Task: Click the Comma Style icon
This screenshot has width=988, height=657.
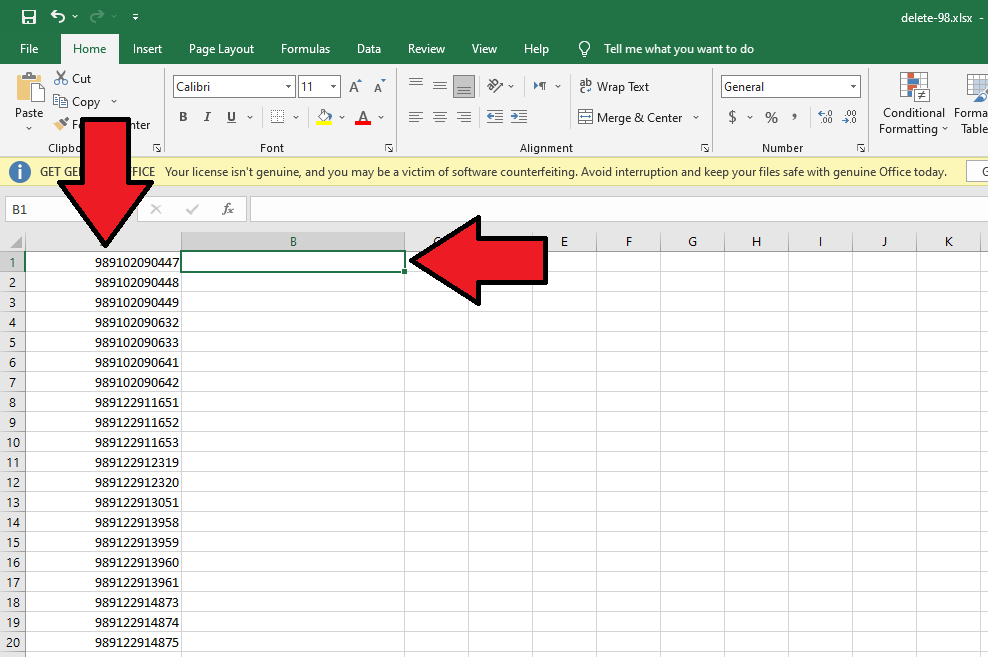Action: click(x=795, y=118)
